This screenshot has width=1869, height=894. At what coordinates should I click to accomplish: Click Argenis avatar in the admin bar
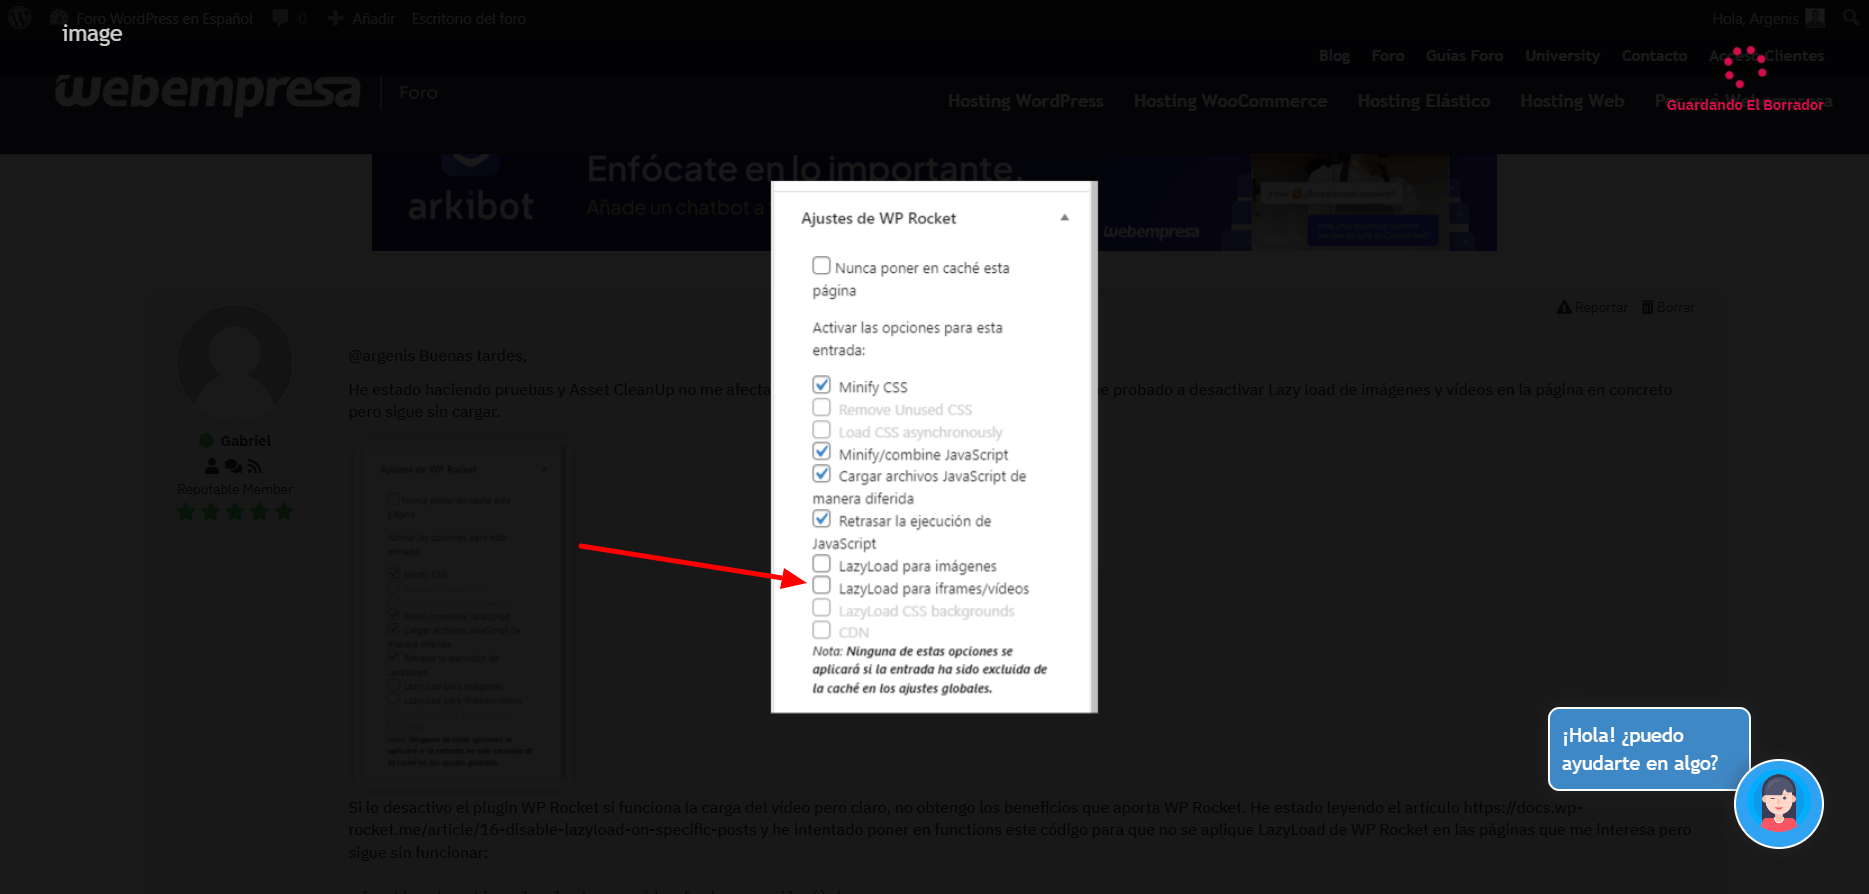coord(1815,18)
